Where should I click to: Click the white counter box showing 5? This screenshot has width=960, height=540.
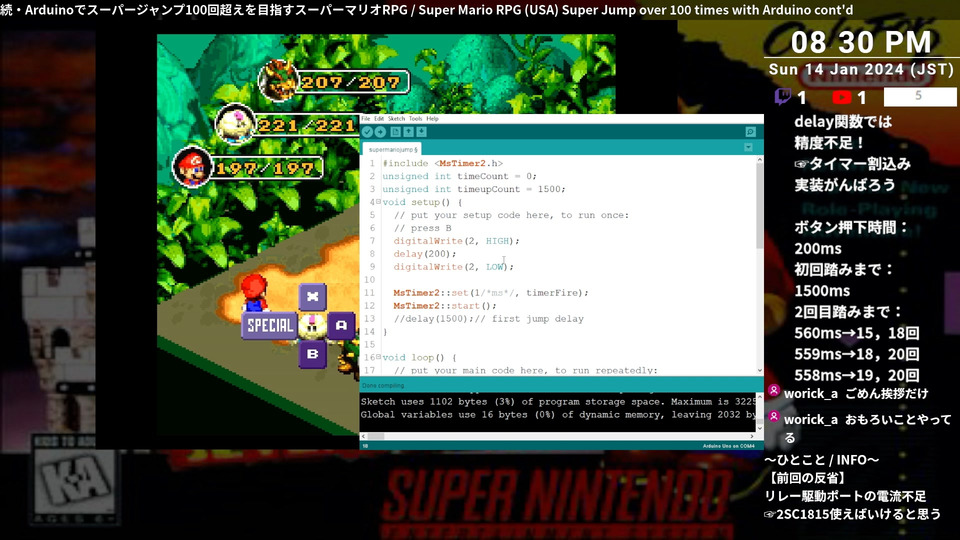click(920, 96)
